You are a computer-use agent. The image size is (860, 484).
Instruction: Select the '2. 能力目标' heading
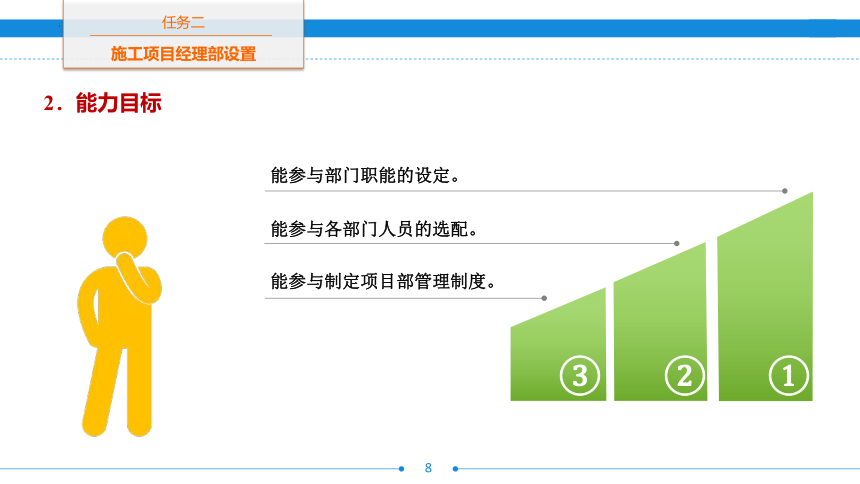click(103, 103)
